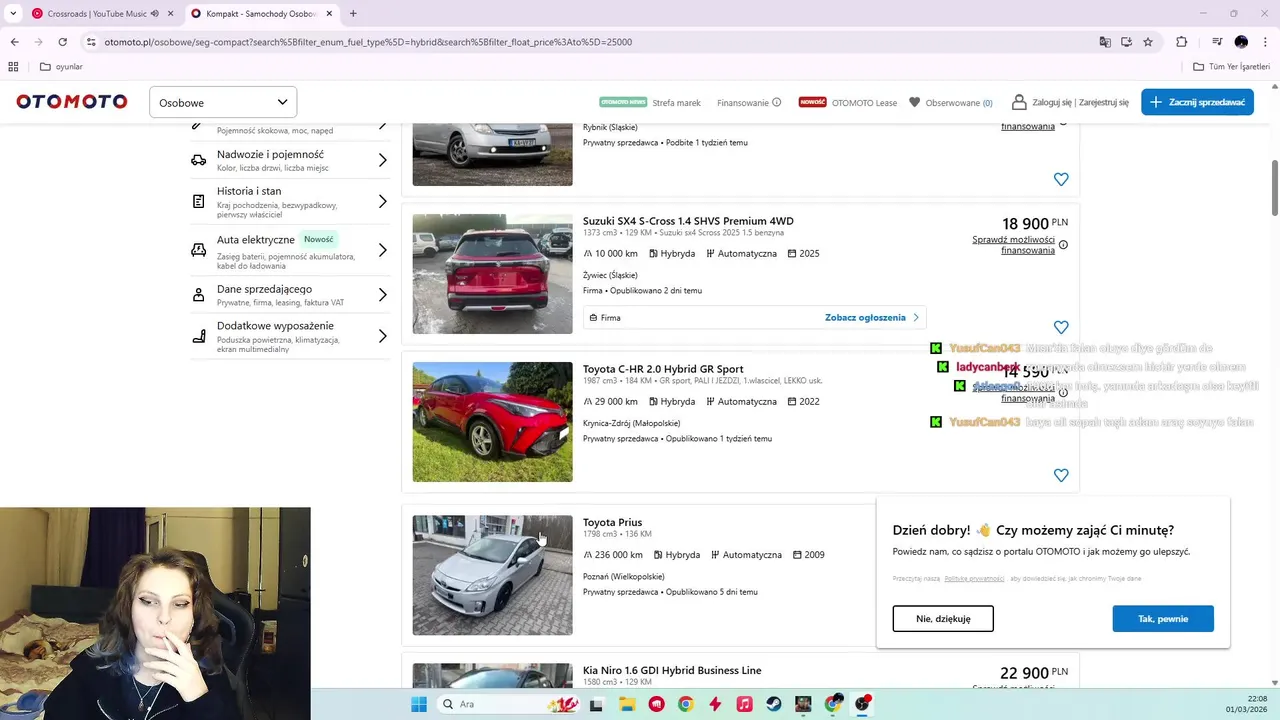1280x720 pixels.
Task: Open the Chrome profile avatar
Action: pyautogui.click(x=1241, y=42)
